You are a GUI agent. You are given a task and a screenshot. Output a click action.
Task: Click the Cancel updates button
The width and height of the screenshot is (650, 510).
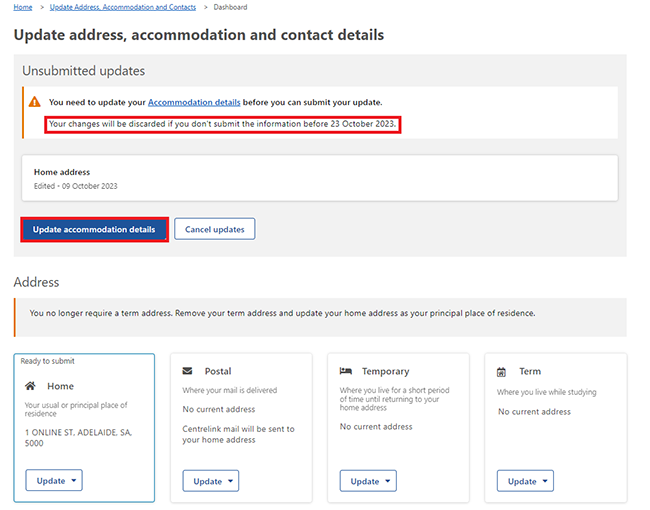(x=215, y=229)
